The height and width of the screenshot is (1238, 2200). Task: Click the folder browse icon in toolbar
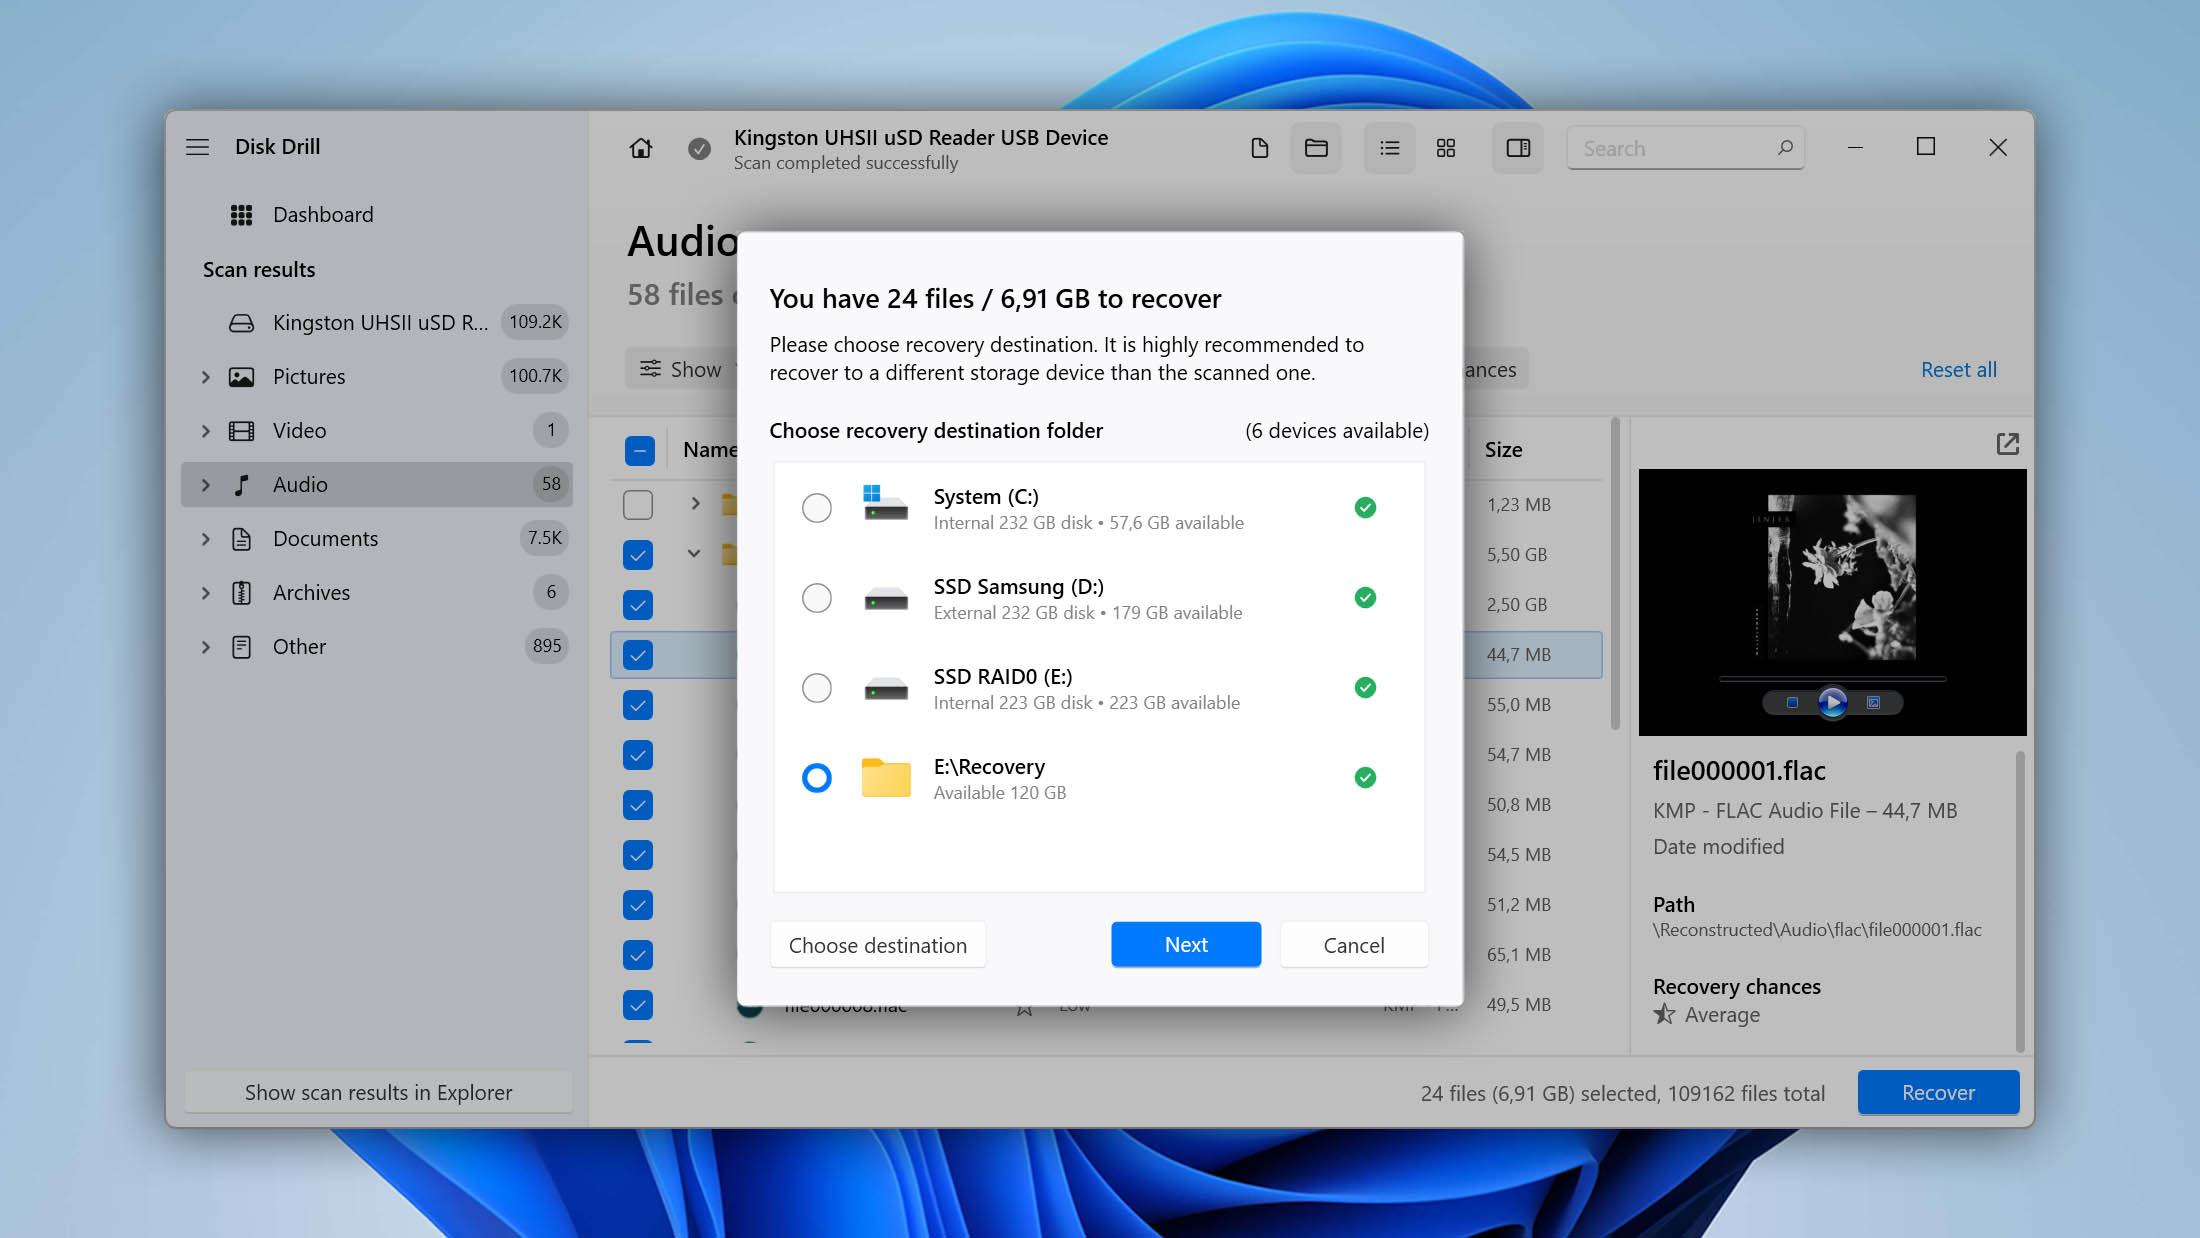coord(1316,147)
